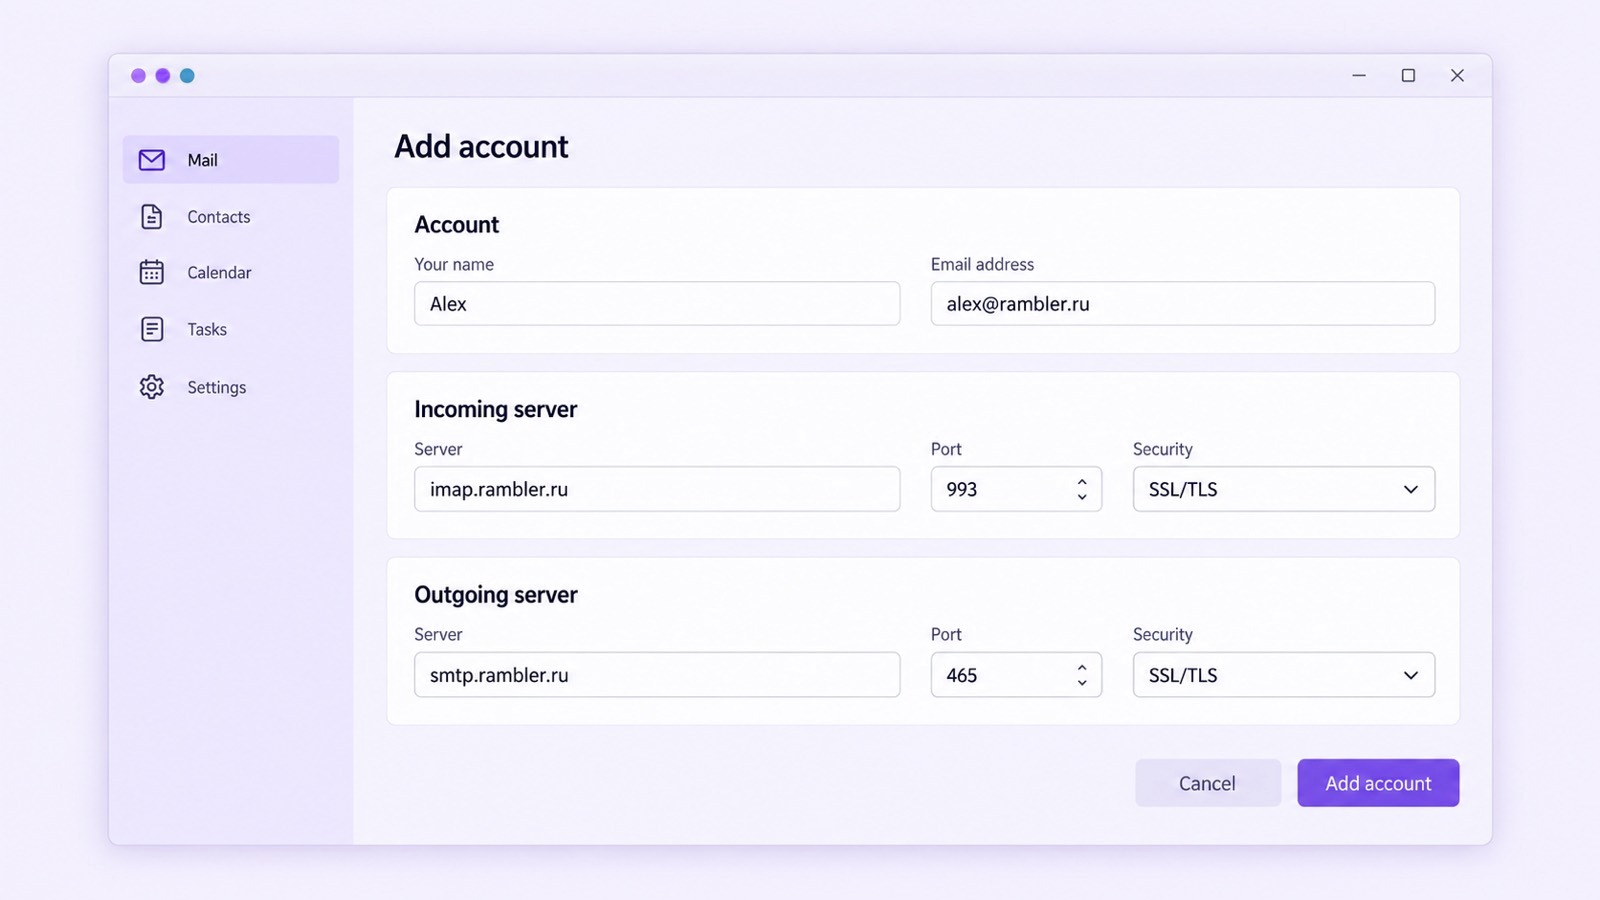Click the outgoing server field smtp.rambler.ru
Viewport: 1600px width, 900px height.
[657, 675]
